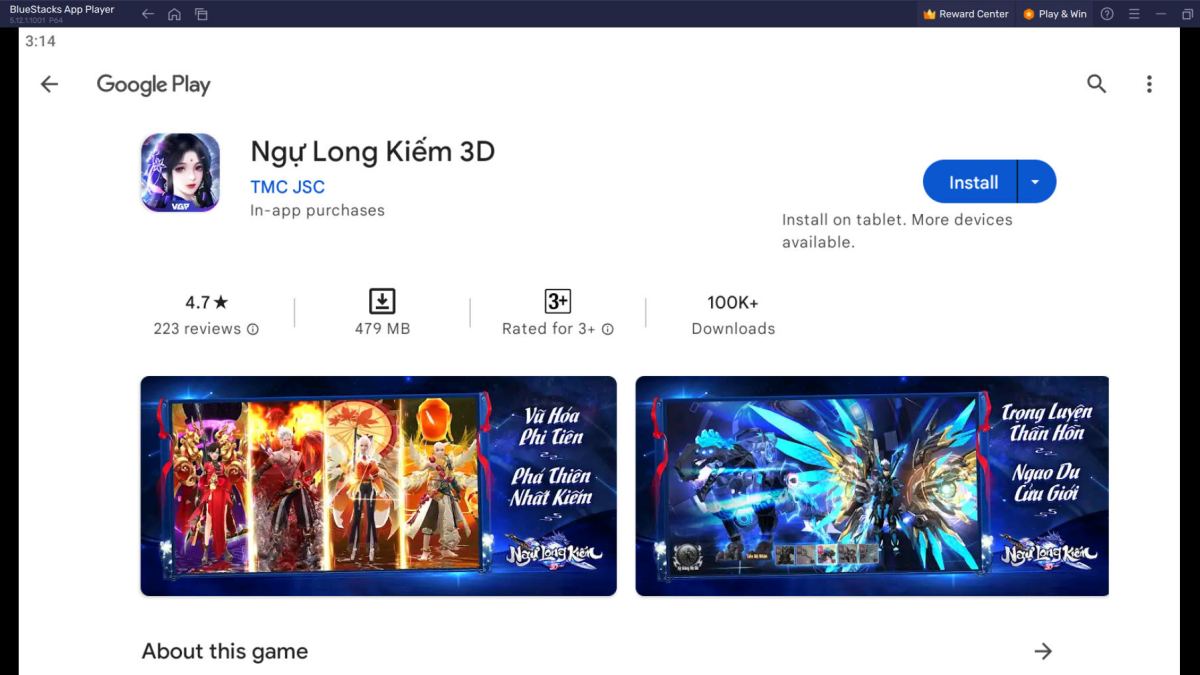The image size is (1200, 675).
Task: Open the About this game section
Action: point(225,651)
